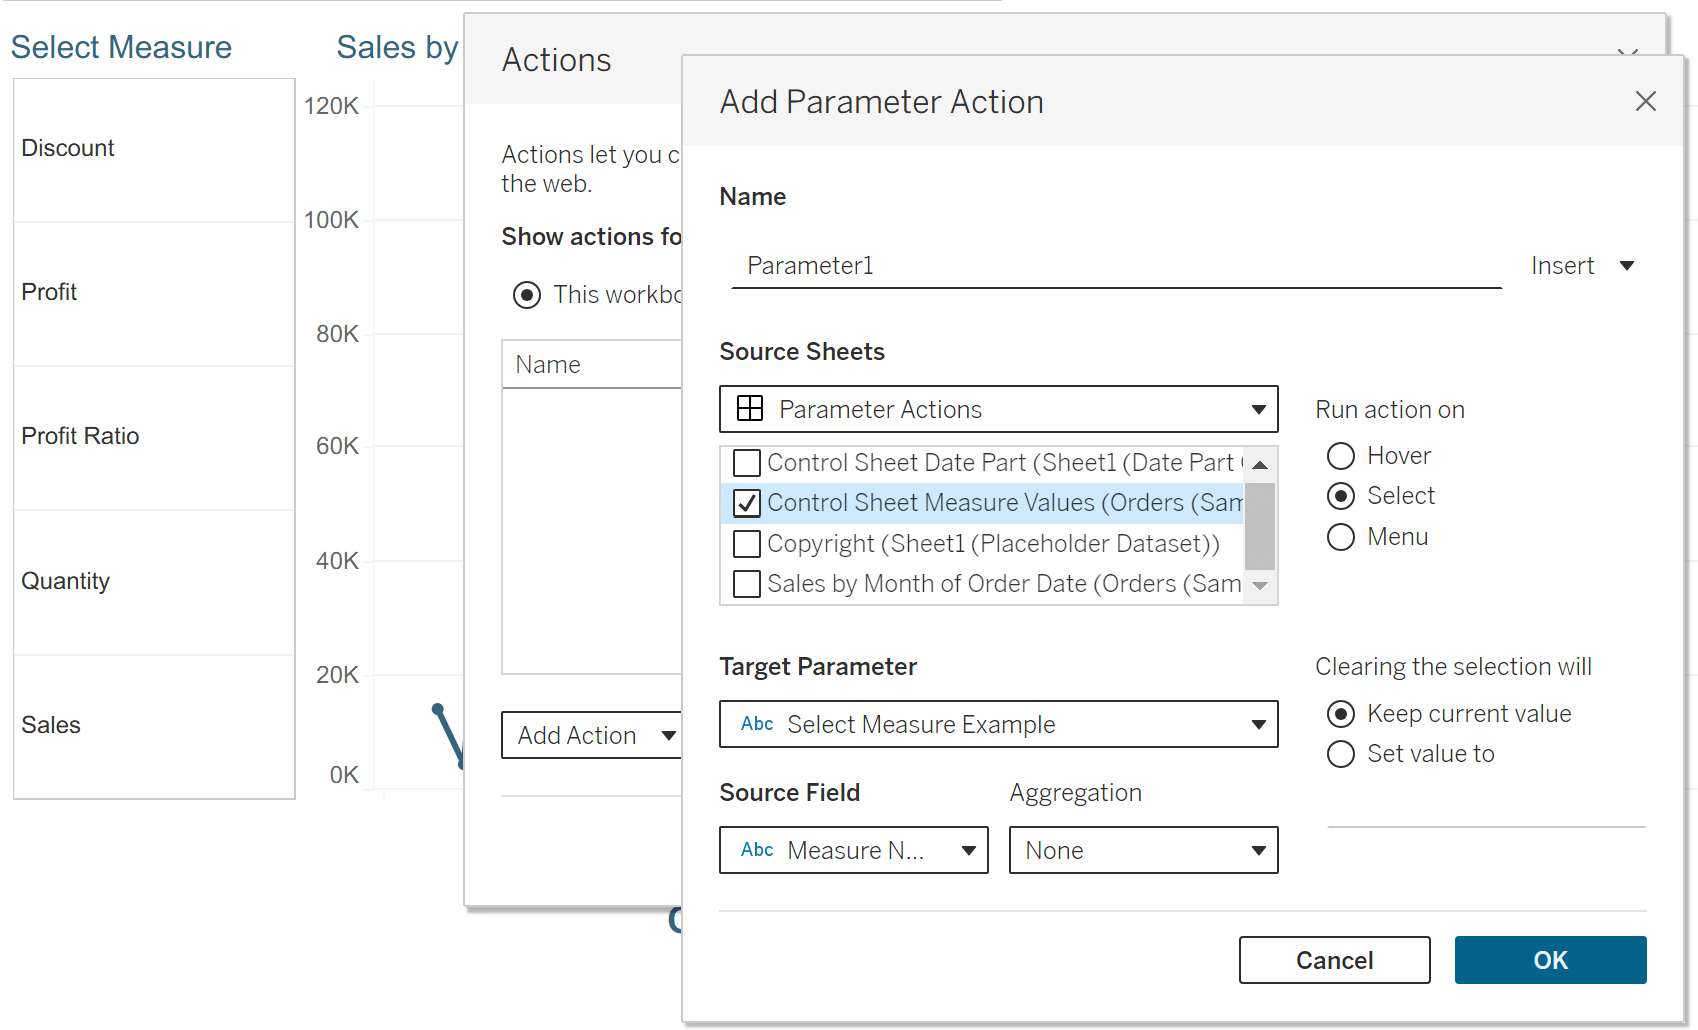1698x1030 pixels.
Task: Click the Abc icon in the Source Field dropdown
Action: pos(757,850)
